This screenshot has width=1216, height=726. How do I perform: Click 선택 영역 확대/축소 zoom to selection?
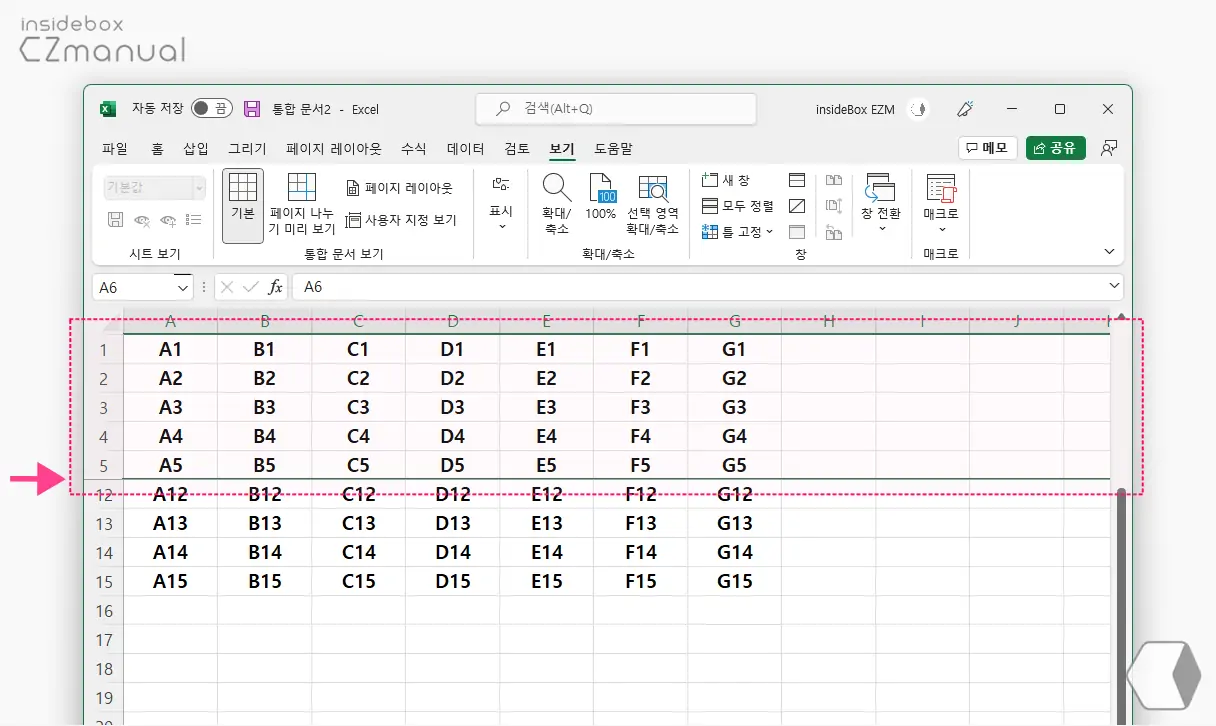pyautogui.click(x=653, y=205)
